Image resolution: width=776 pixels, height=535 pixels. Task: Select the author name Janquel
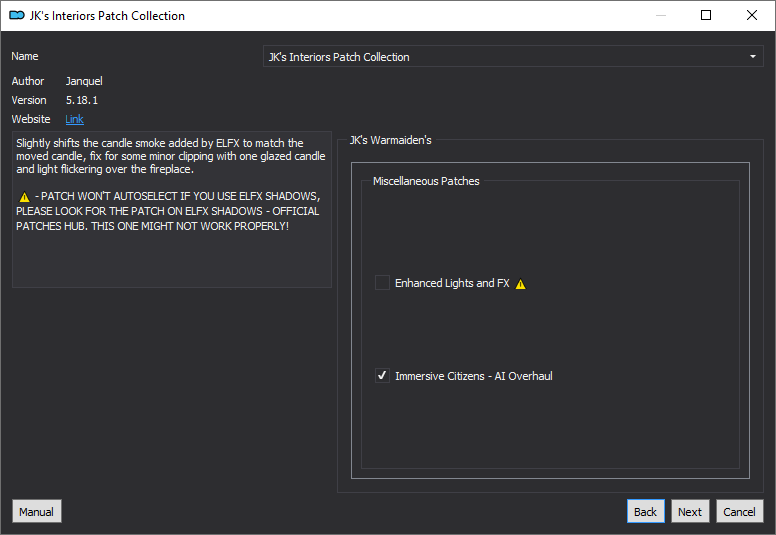click(x=84, y=81)
